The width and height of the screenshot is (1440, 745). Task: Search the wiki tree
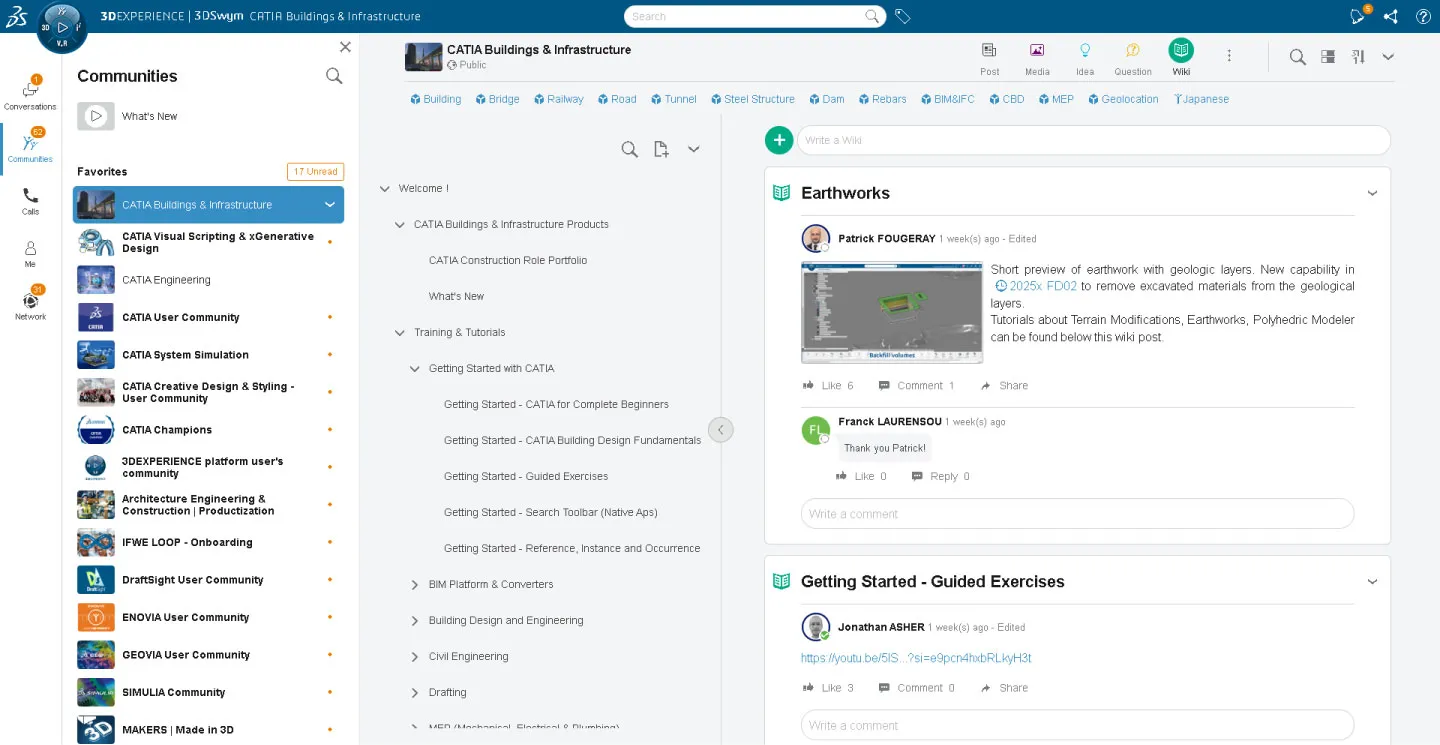[x=629, y=149]
